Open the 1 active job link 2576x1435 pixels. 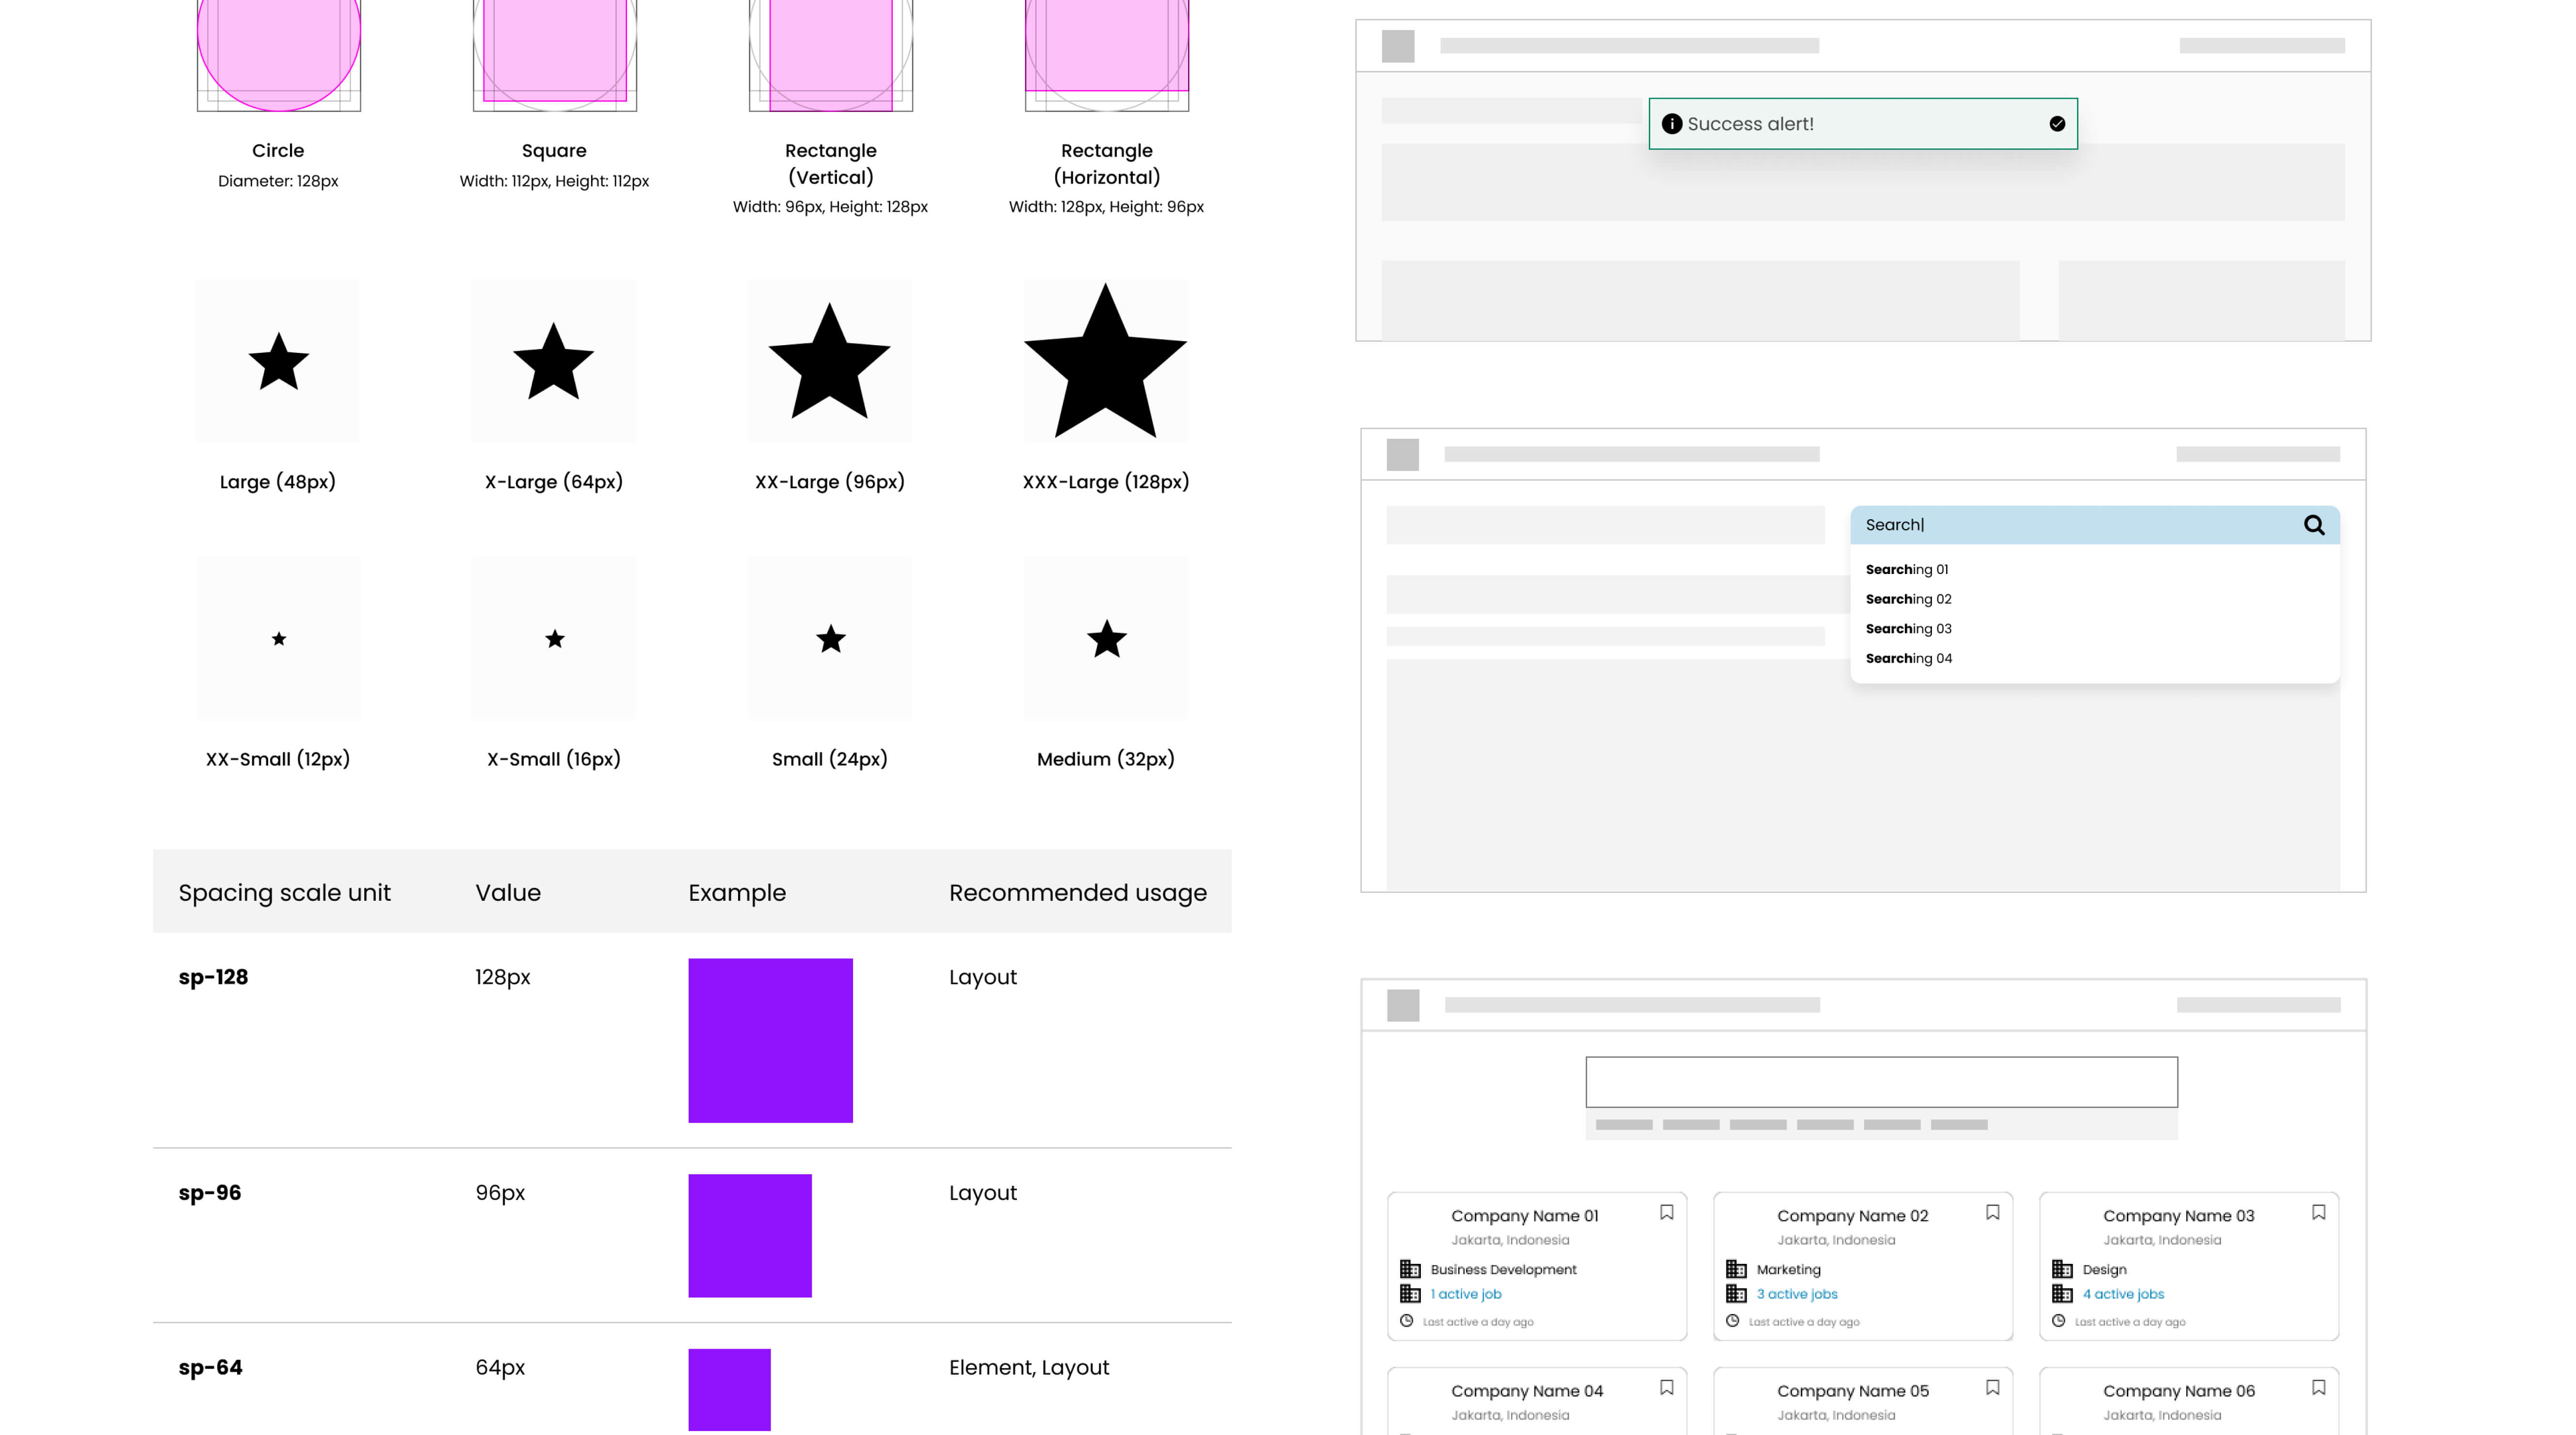pos(1466,1294)
